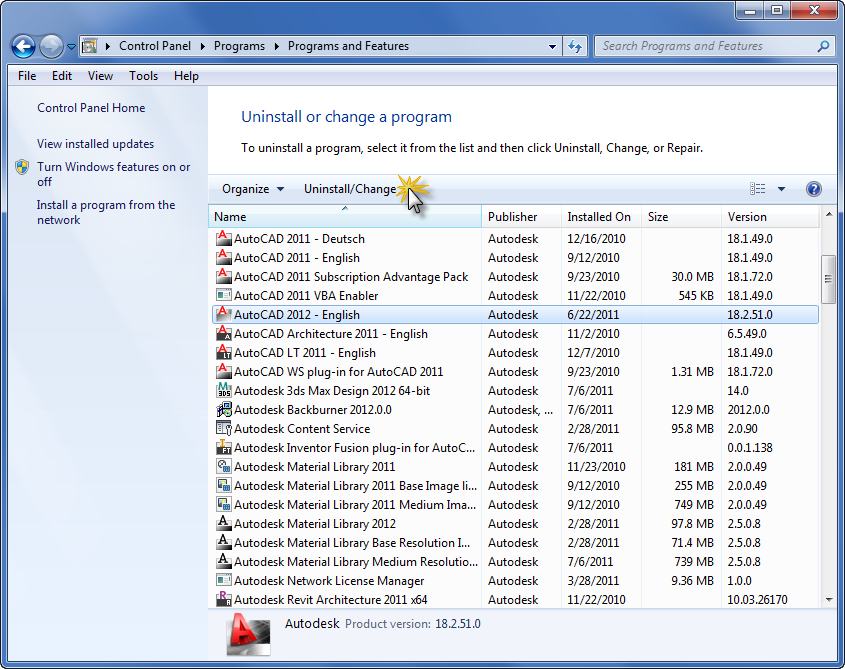
Task: Sort by the Installed On column header
Action: (601, 217)
